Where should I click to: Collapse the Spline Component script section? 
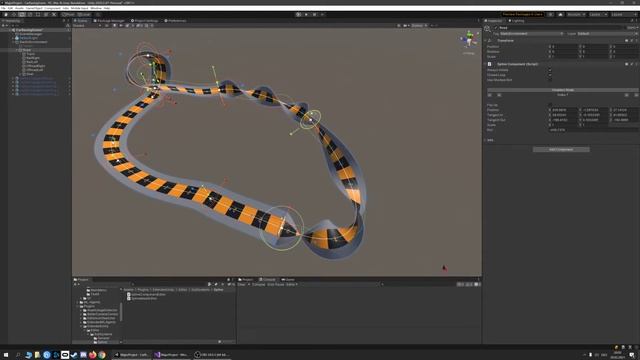pyautogui.click(x=486, y=64)
